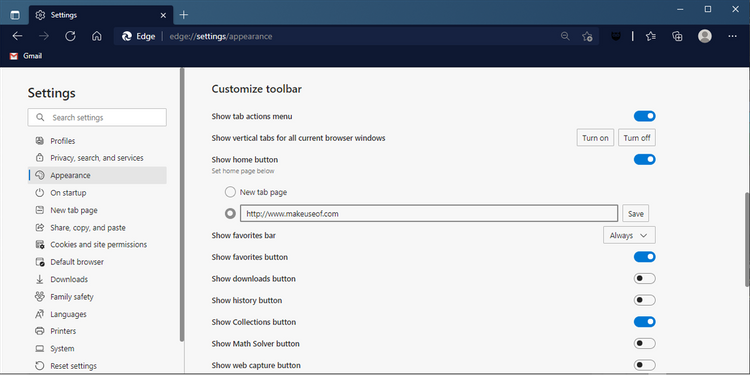This screenshot has height=375, width=750.
Task: Click the vertical tabs icon in title bar
Action: click(15, 15)
